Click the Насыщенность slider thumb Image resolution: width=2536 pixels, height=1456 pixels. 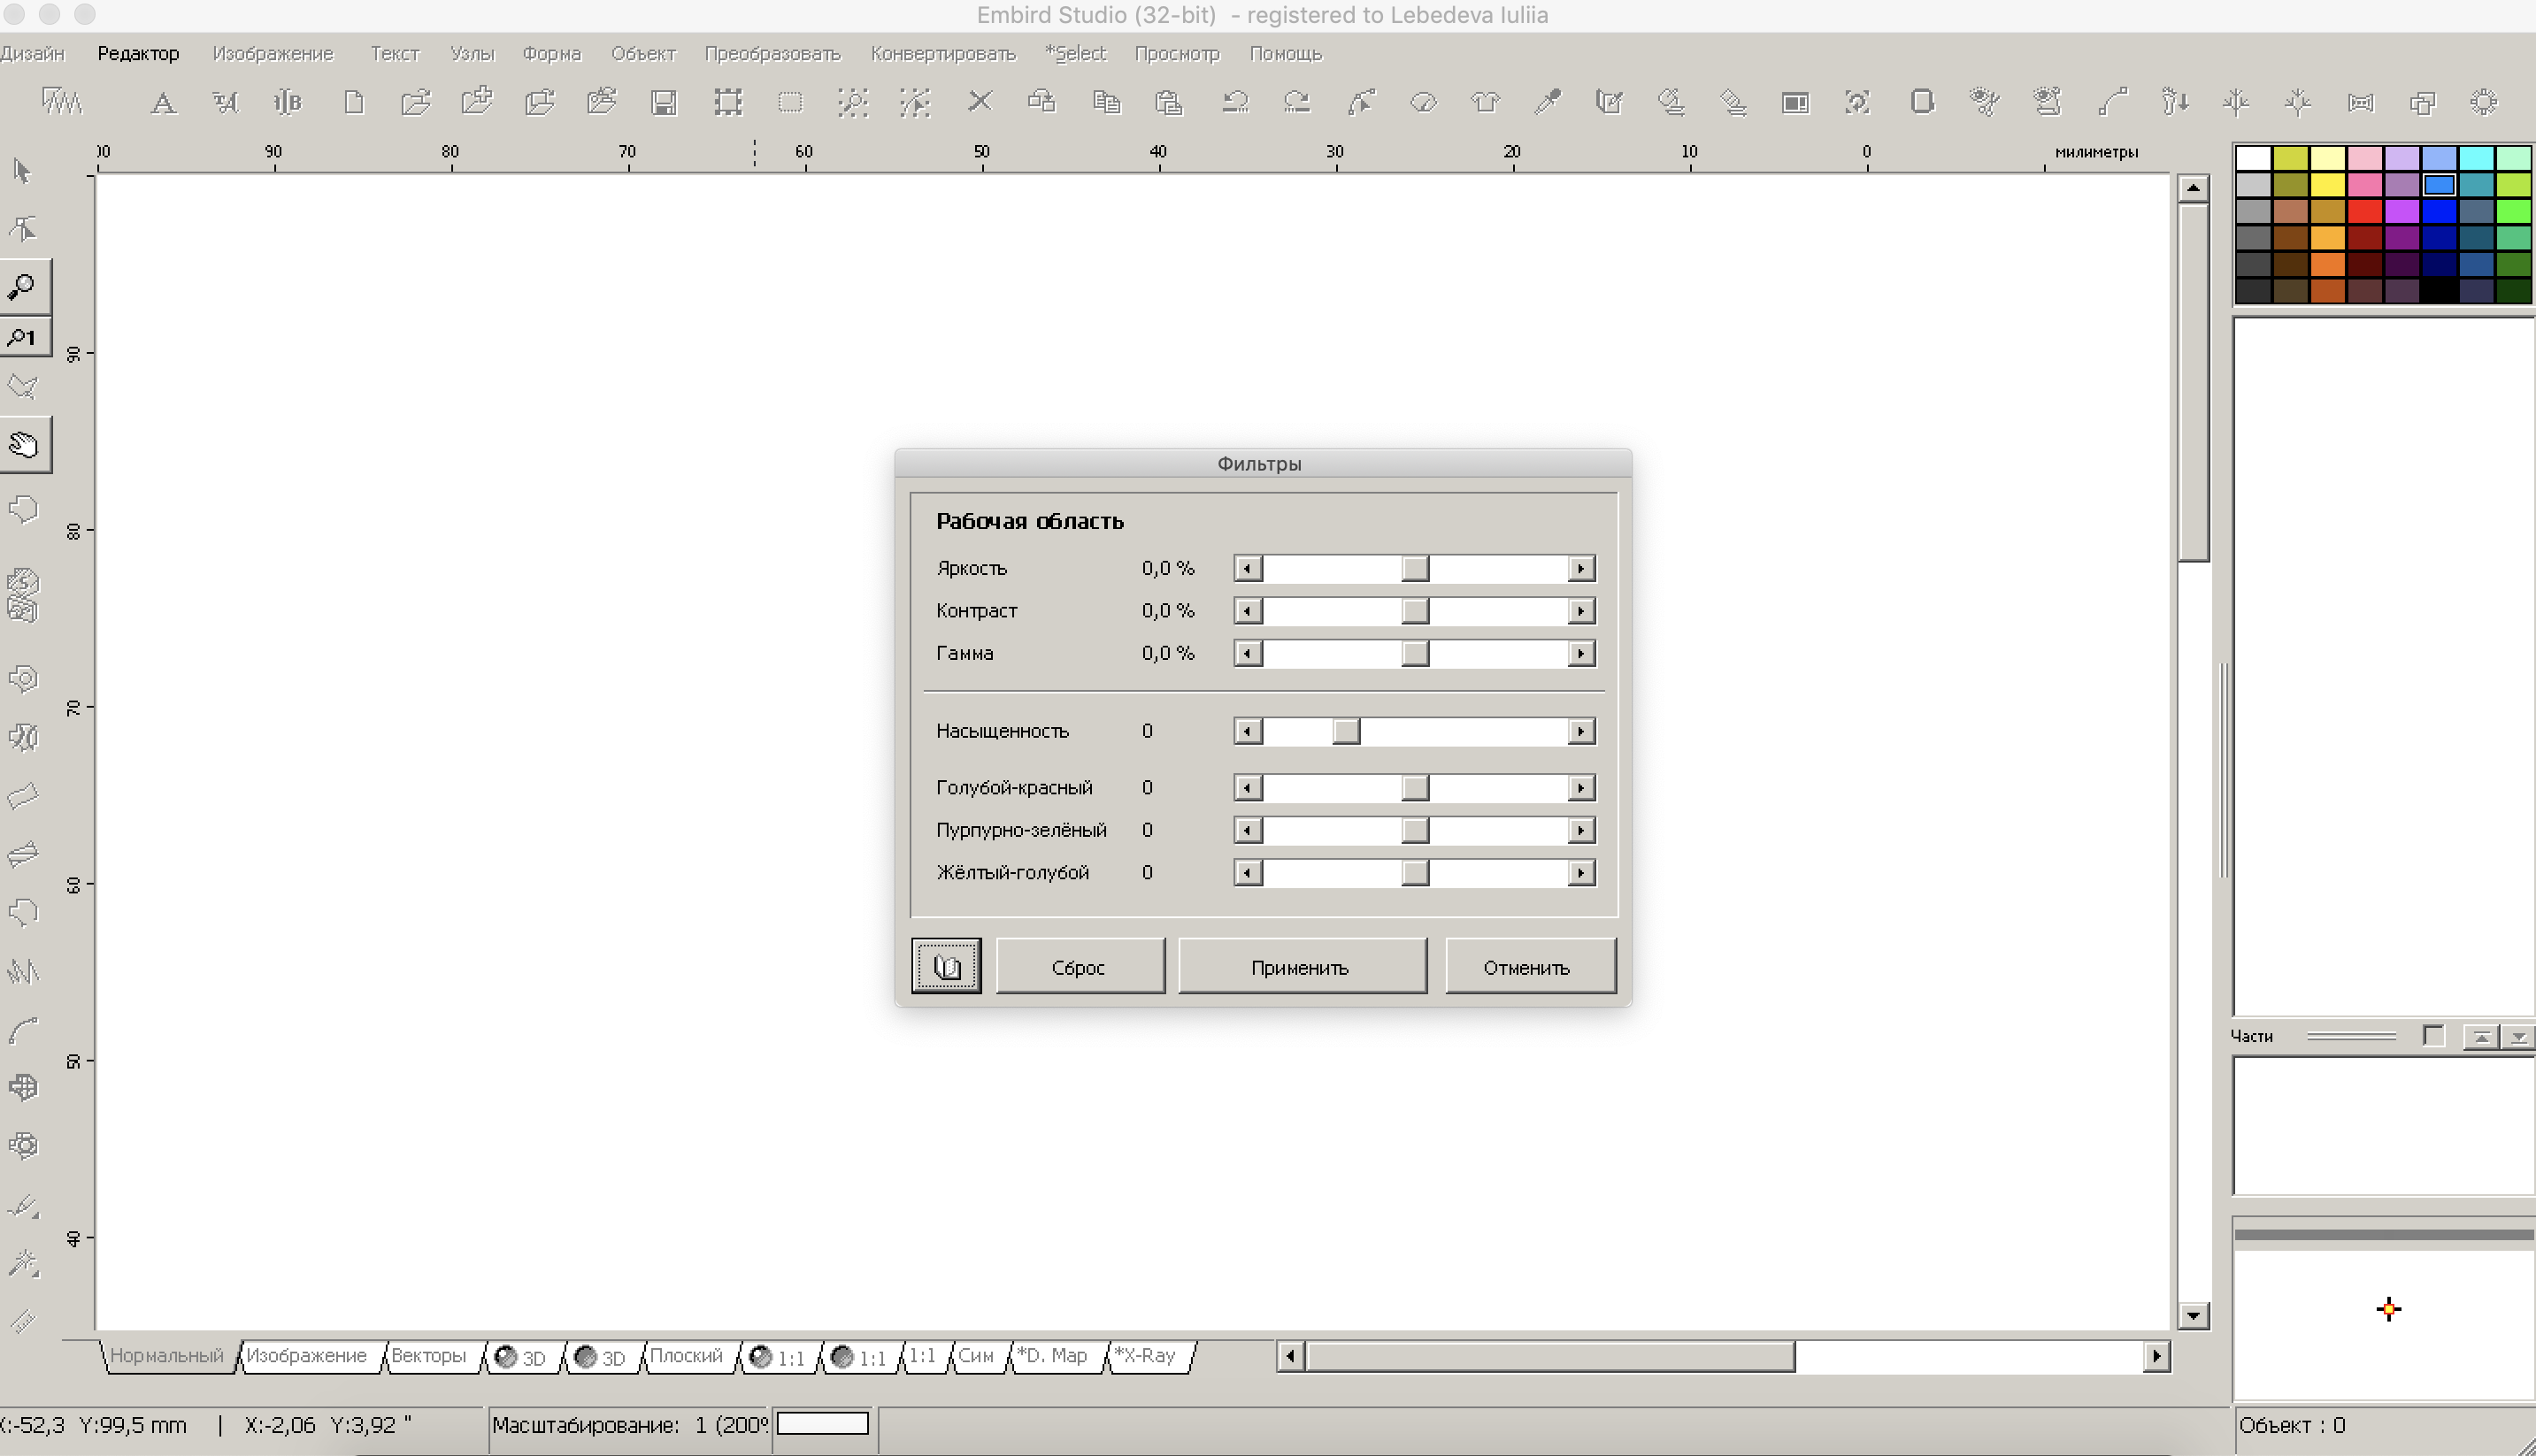(1346, 732)
